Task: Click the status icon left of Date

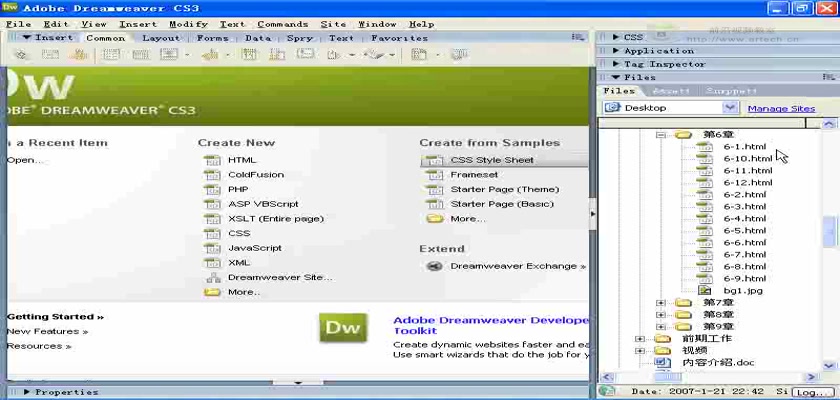Action: [x=605, y=391]
